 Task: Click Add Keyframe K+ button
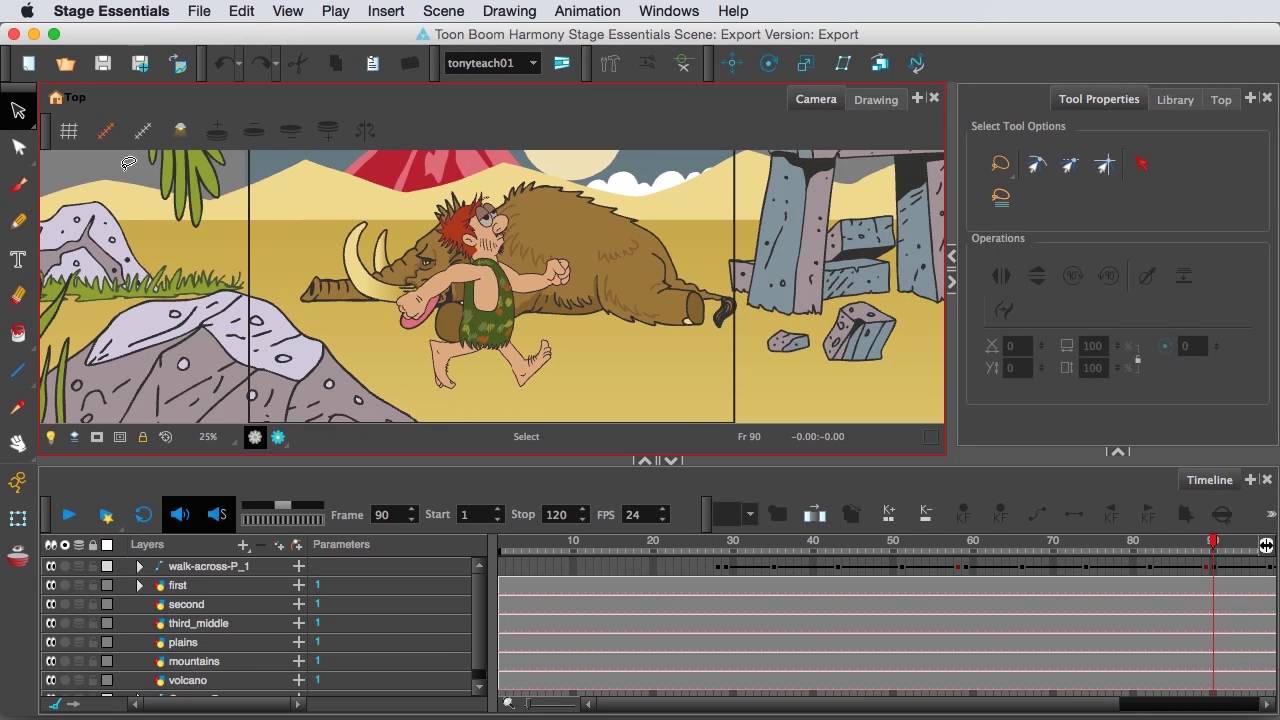(889, 514)
